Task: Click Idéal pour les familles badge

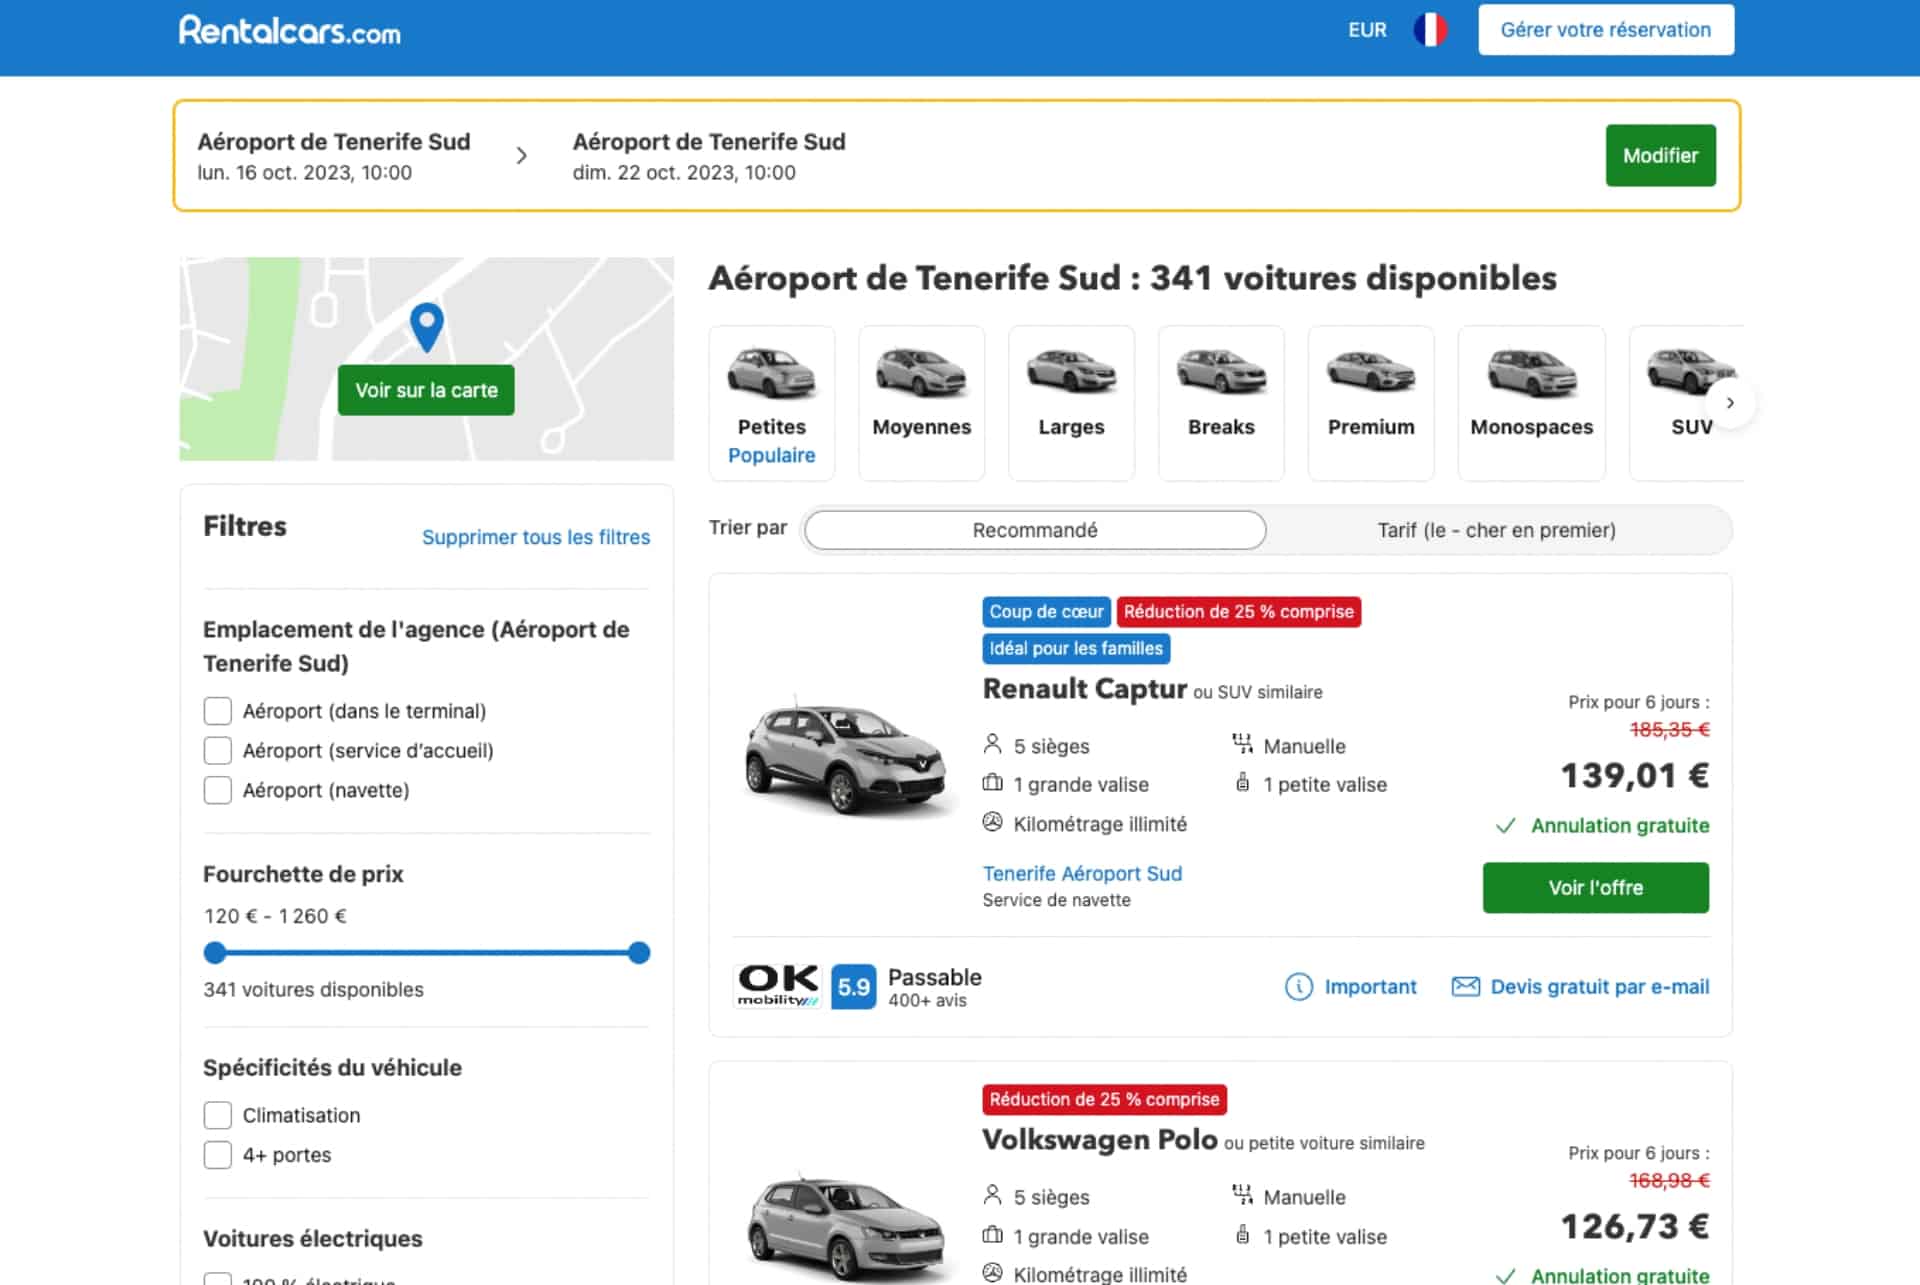Action: pos(1076,649)
